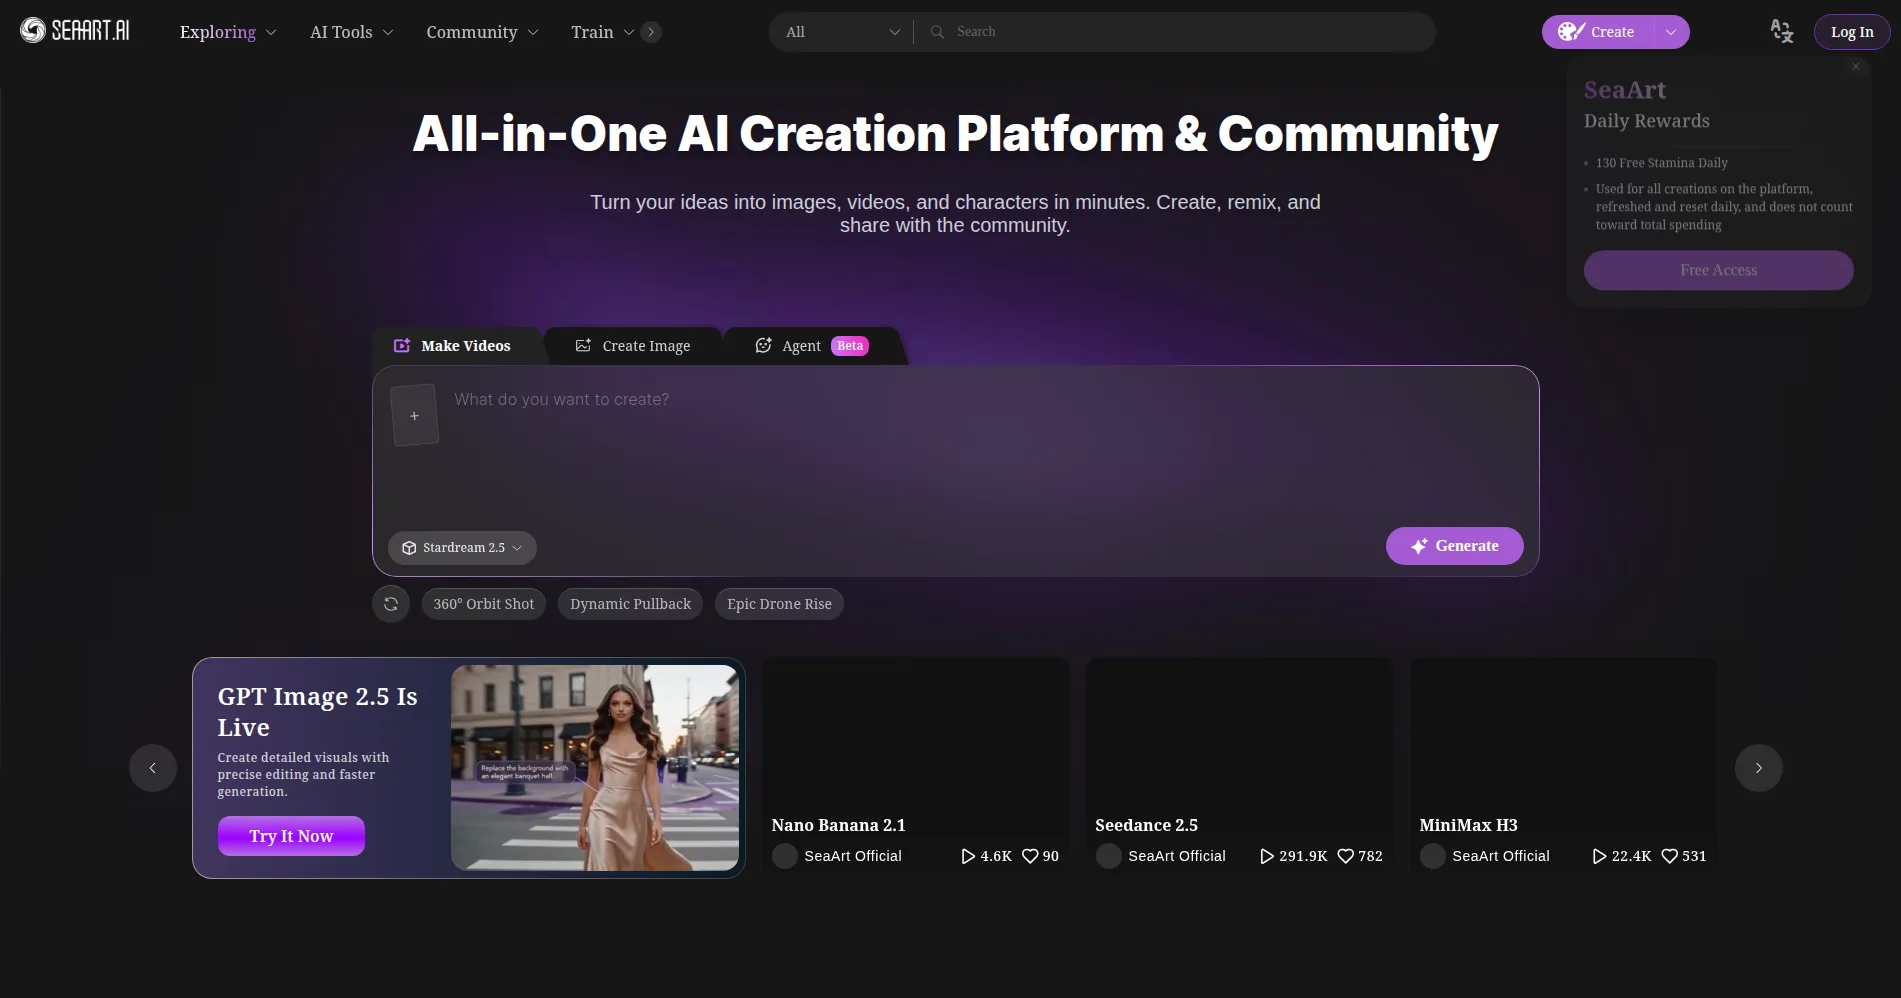Screen dimensions: 1901x998
Task: Click the search magnifier icon
Action: (x=937, y=32)
